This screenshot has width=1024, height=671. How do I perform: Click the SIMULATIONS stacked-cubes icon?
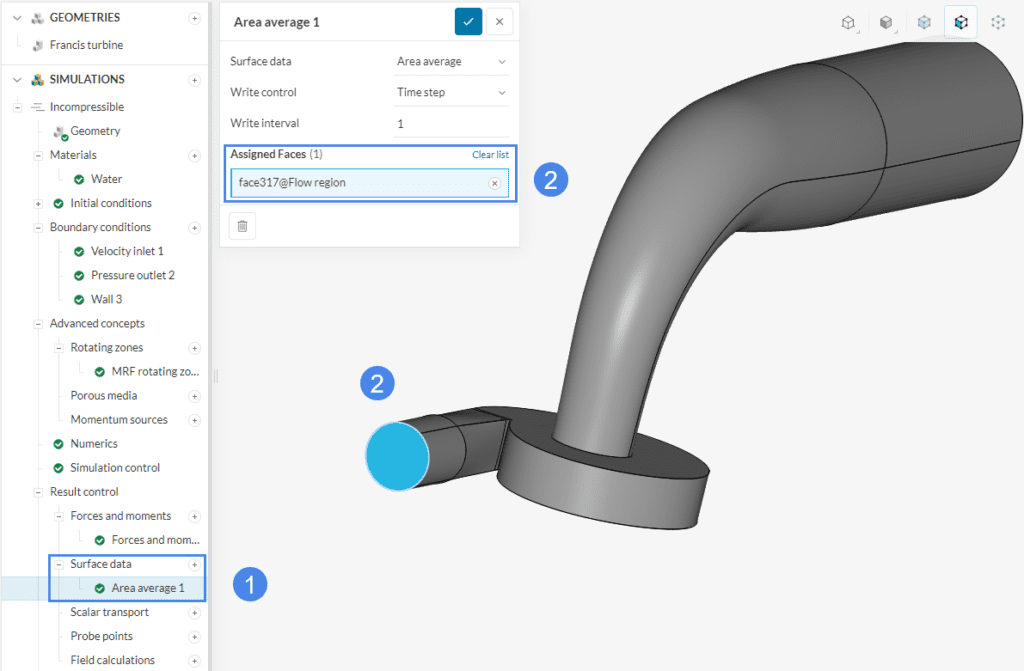[x=36, y=79]
